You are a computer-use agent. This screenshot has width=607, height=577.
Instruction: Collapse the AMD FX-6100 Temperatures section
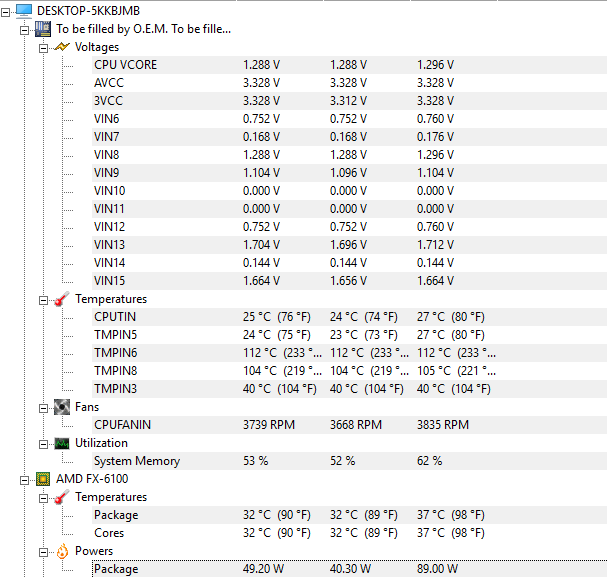pos(43,498)
